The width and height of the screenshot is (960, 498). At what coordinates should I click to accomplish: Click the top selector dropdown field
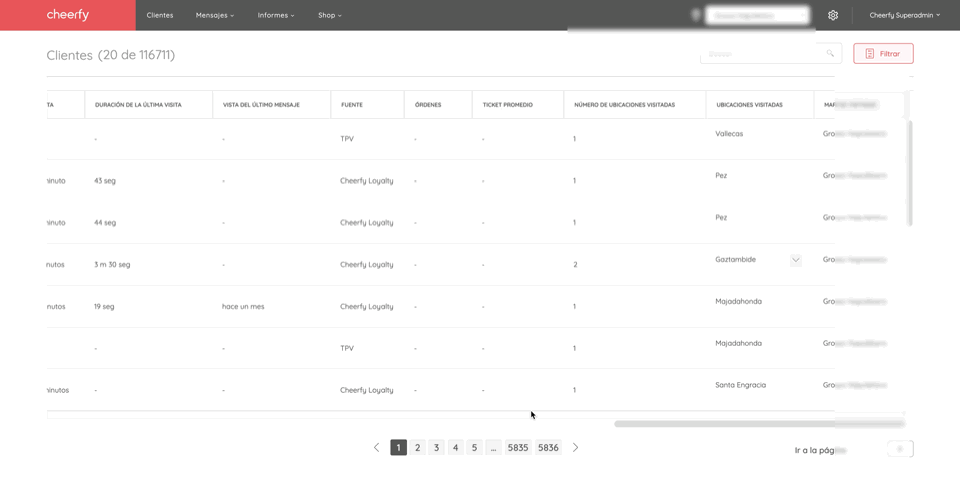(758, 15)
